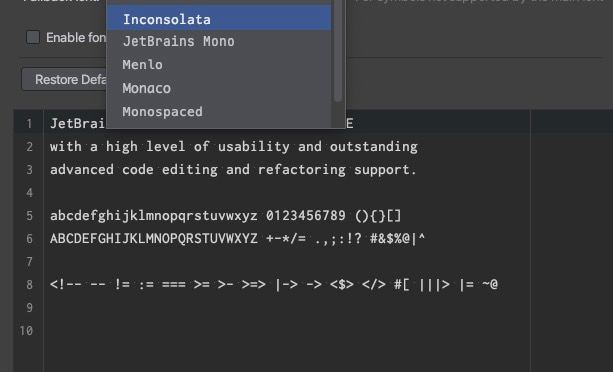The height and width of the screenshot is (372, 613).
Task: Click the Restore Defaults button
Action: (x=64, y=79)
